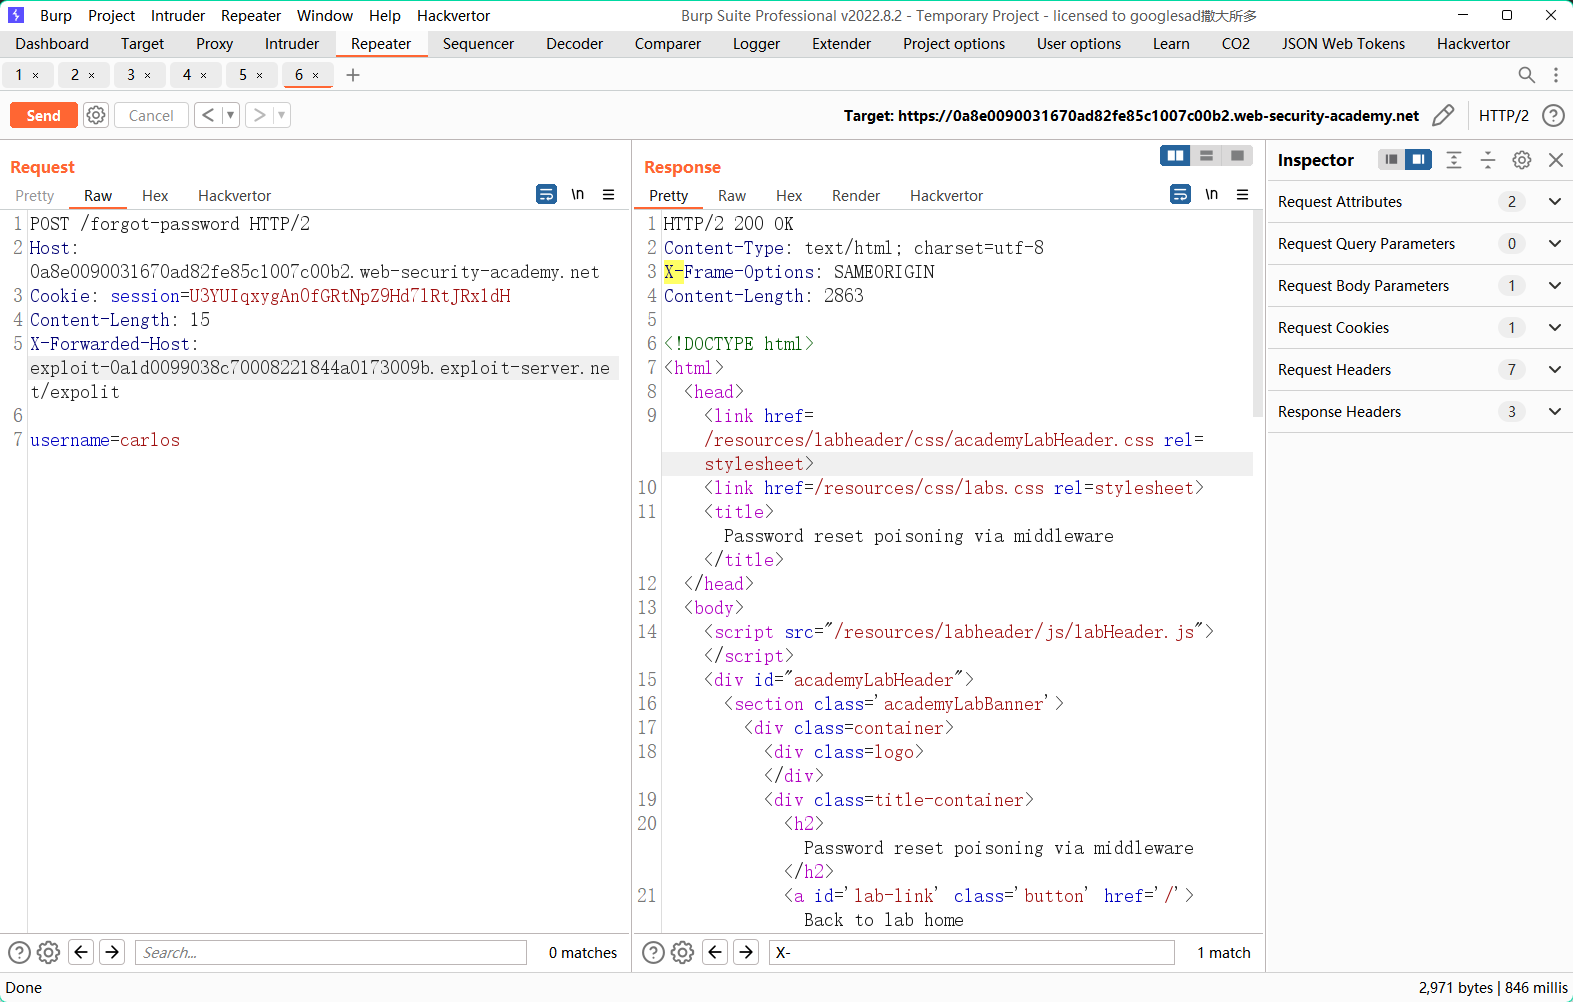Close Repeater tab 6
Image resolution: width=1573 pixels, height=1002 pixels.
click(x=315, y=75)
